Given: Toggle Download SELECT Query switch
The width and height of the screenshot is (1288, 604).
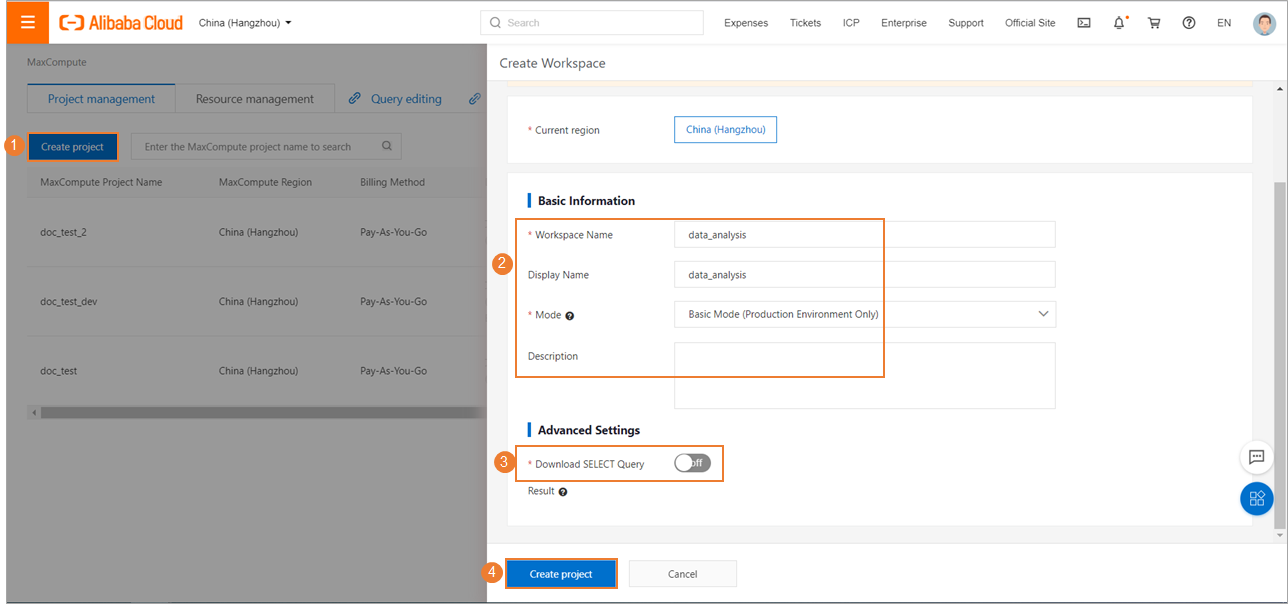Looking at the screenshot, I should point(692,463).
